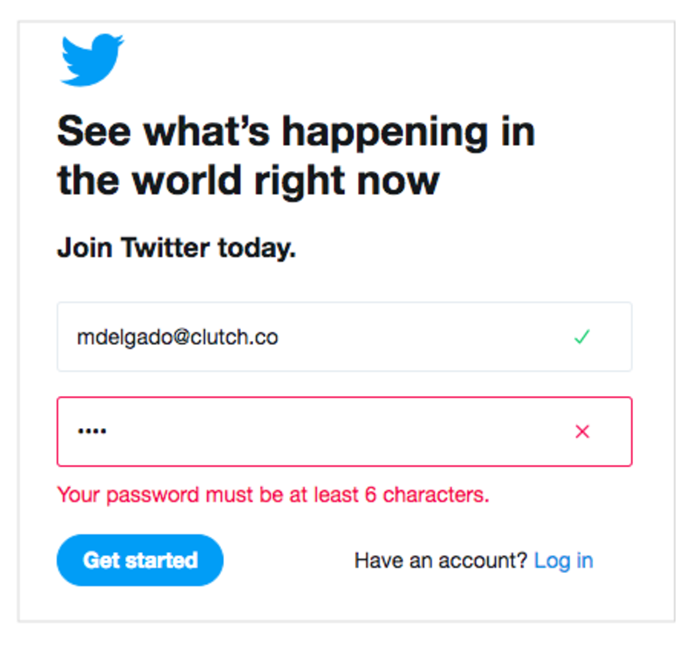700x649 pixels.
Task: Click the red X in password field
Action: (582, 432)
